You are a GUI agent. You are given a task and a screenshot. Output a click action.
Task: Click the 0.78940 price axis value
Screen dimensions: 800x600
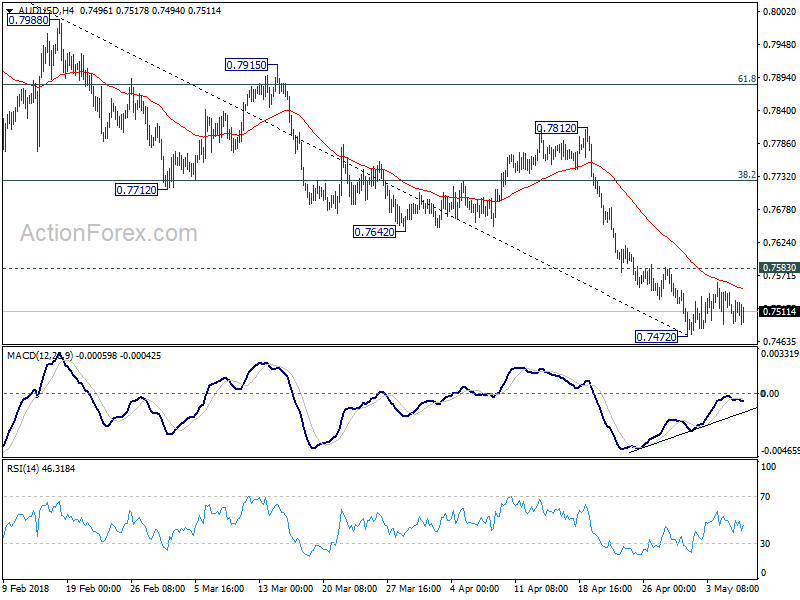point(779,78)
